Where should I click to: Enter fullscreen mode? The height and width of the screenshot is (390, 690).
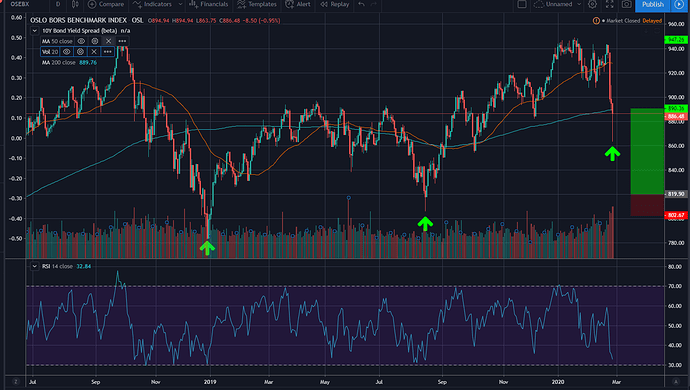click(609, 4)
